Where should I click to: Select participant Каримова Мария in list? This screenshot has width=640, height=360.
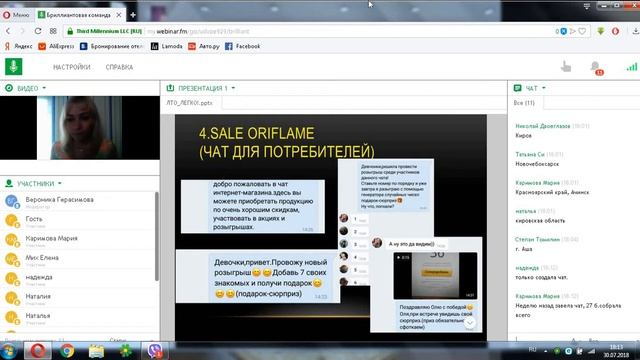click(x=78, y=240)
